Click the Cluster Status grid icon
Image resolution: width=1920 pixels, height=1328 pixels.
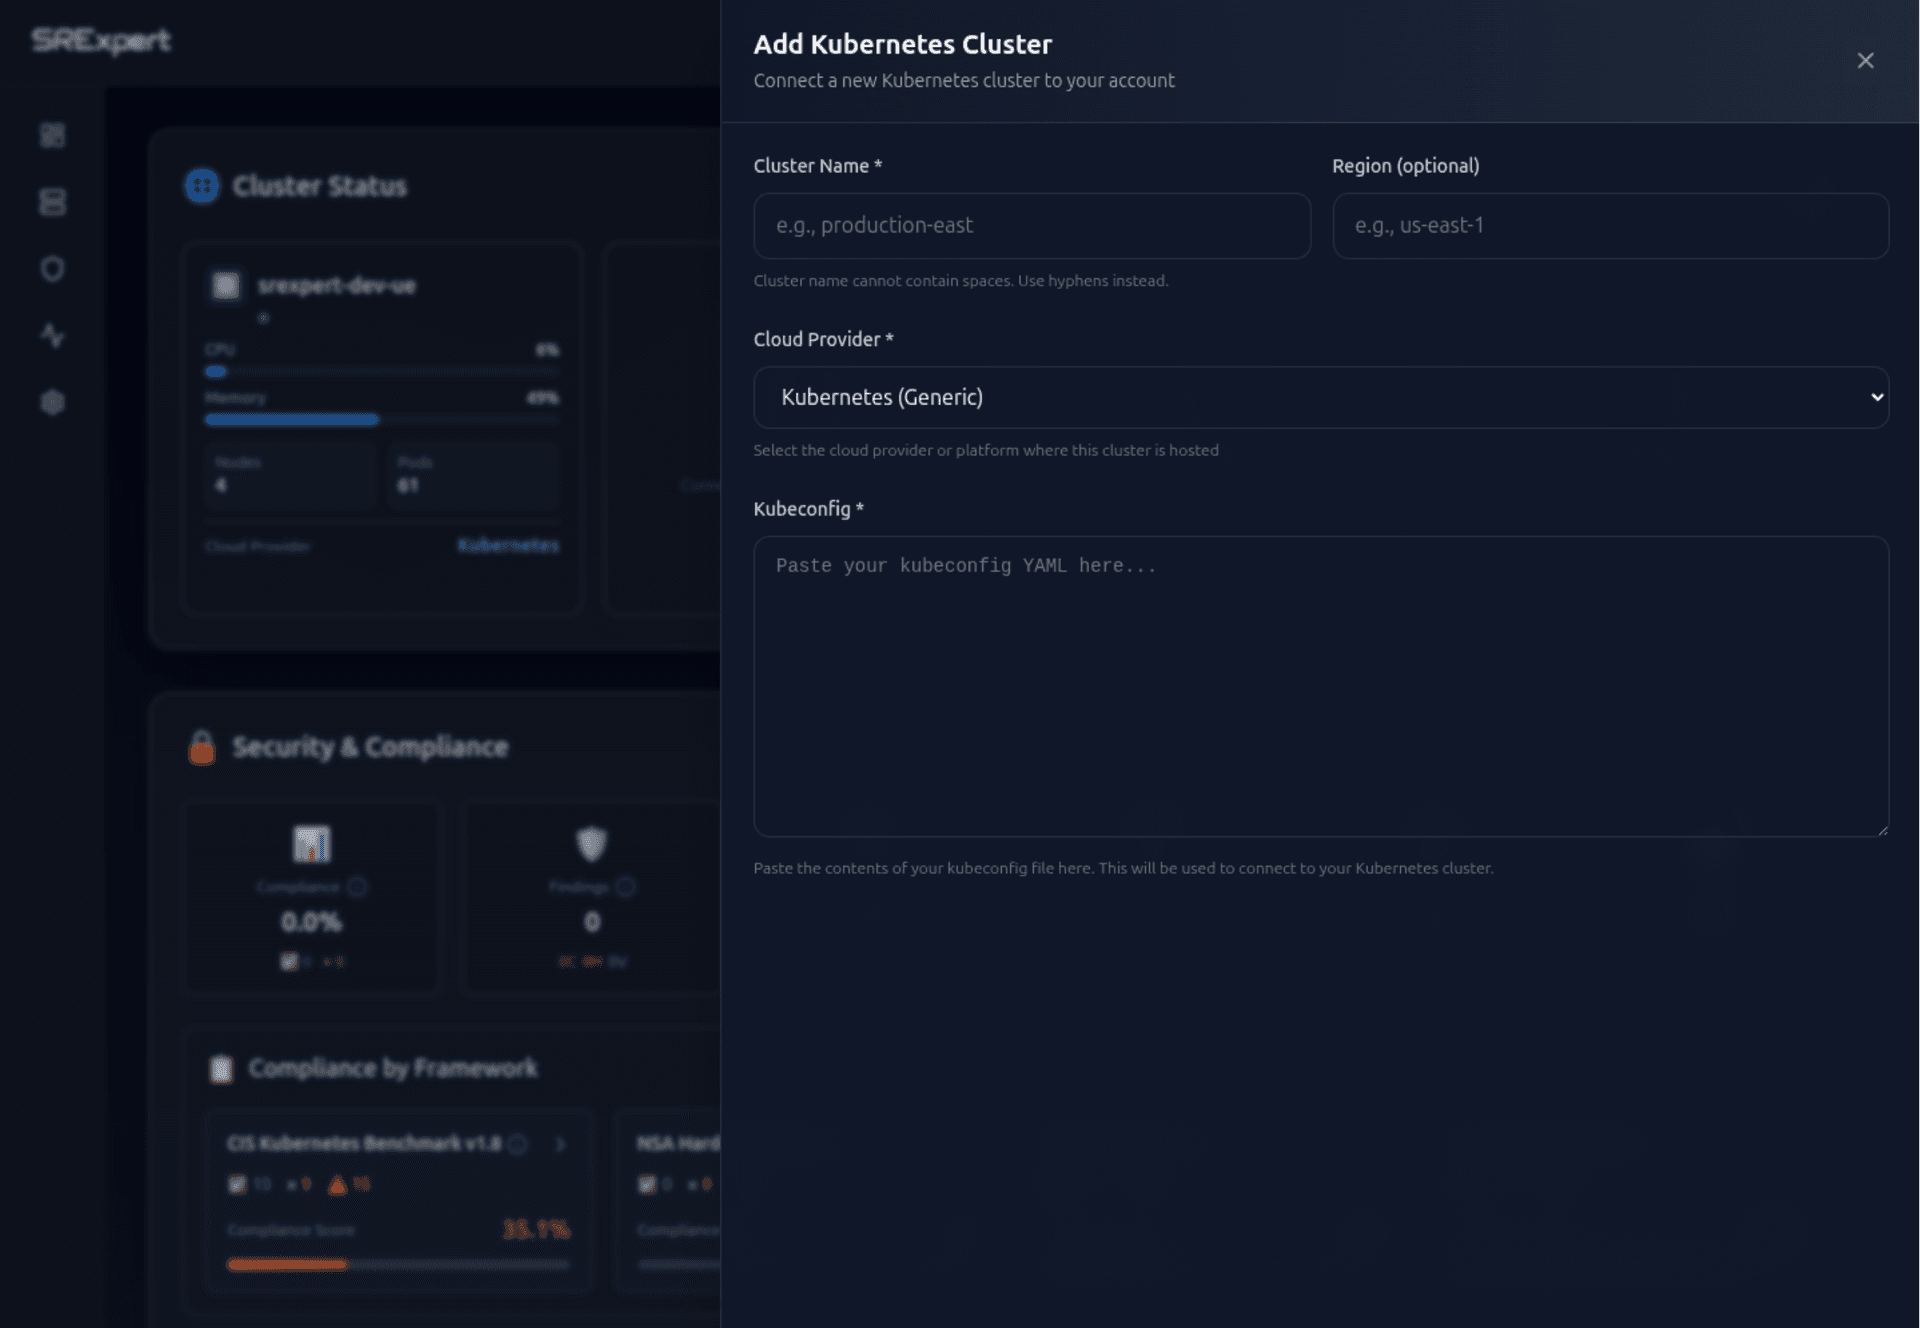pos(200,185)
